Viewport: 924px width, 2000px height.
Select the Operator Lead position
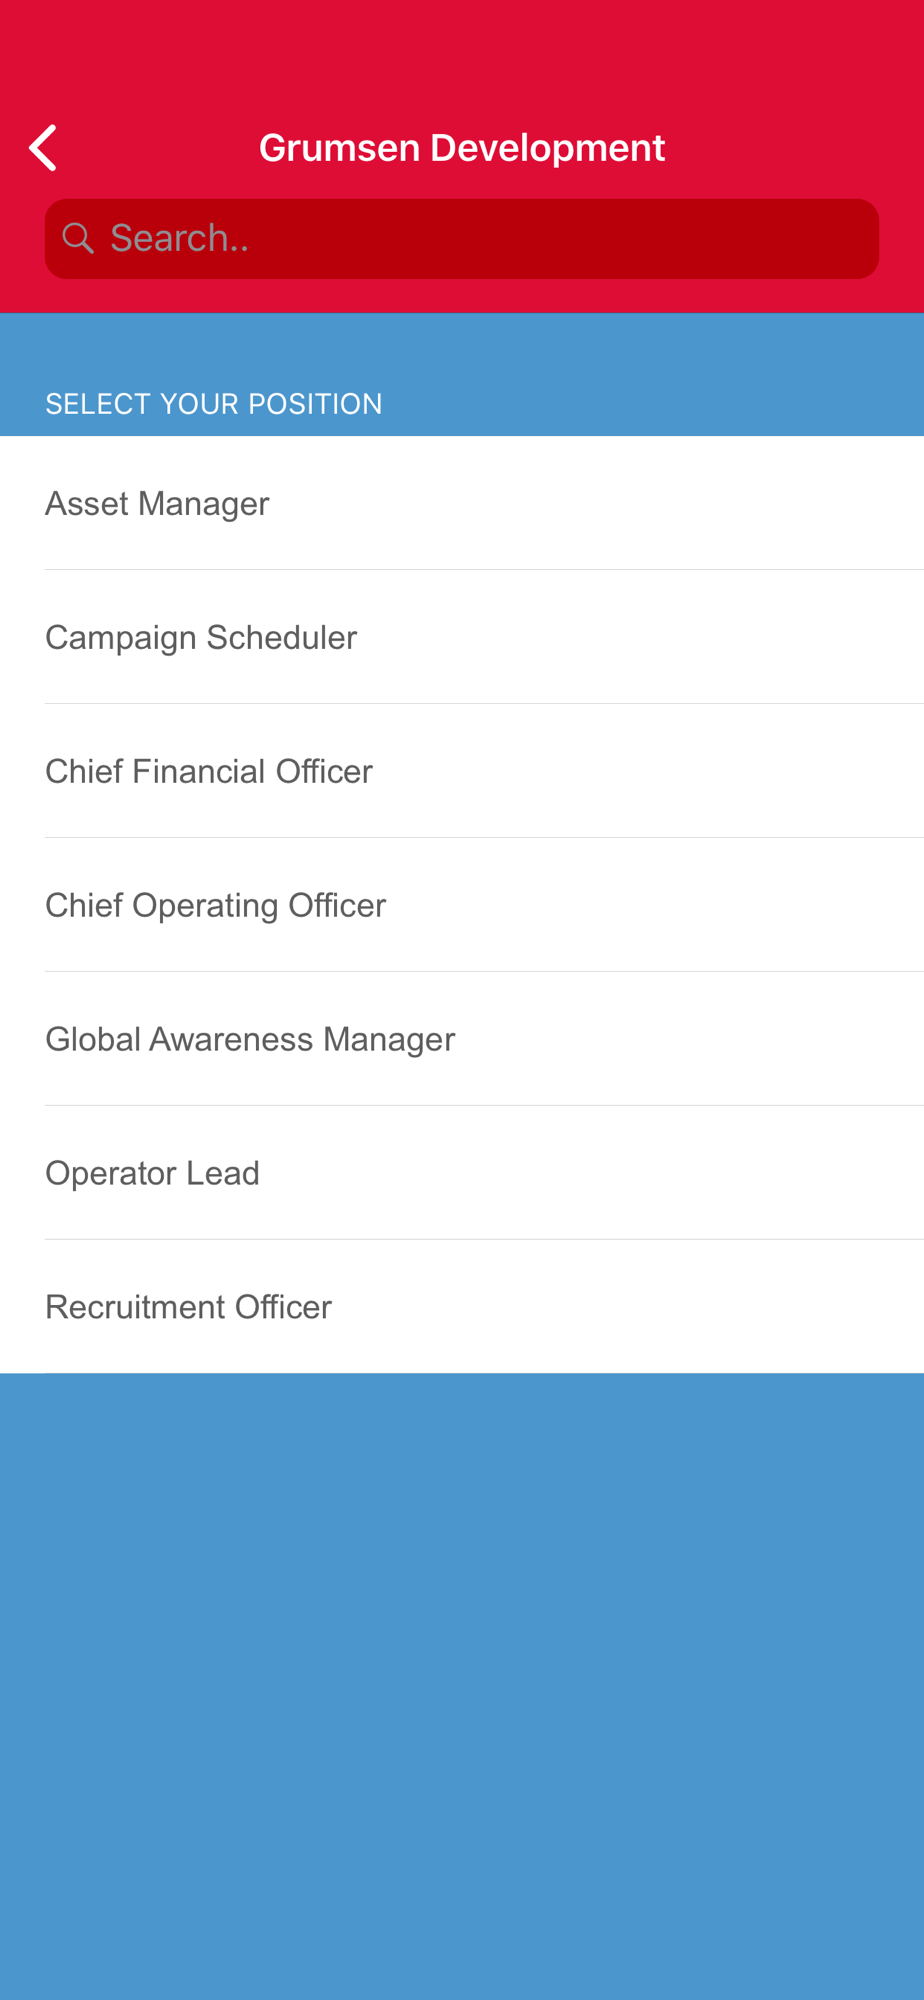point(462,1173)
